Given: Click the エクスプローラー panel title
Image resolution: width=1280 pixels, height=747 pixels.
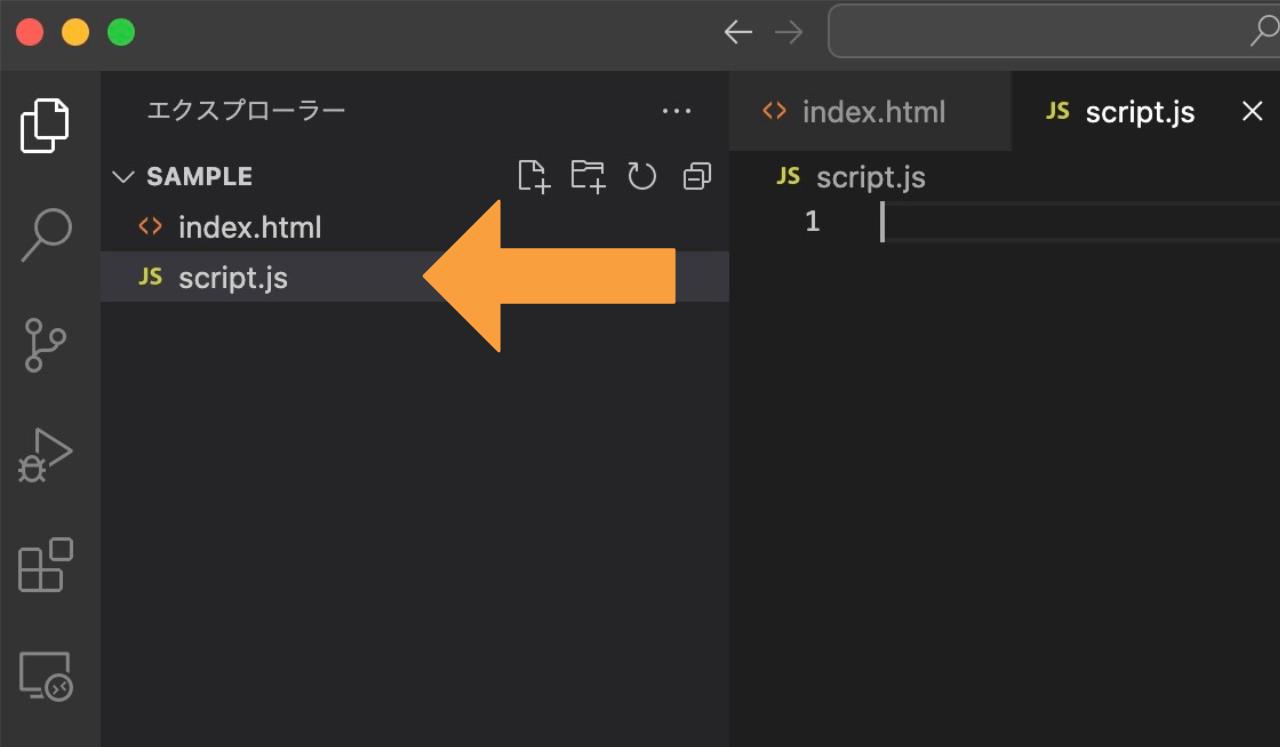Looking at the screenshot, I should (246, 111).
